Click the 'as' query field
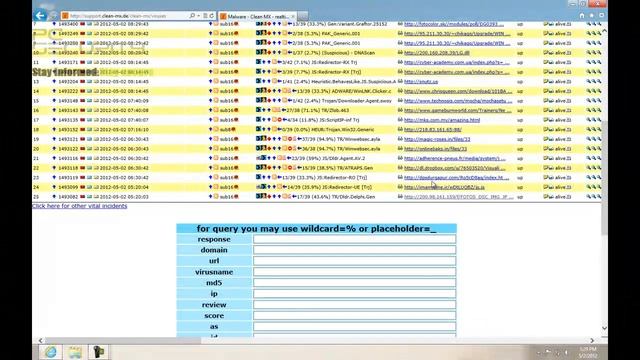This screenshot has width=640, height=360. [x=354, y=327]
